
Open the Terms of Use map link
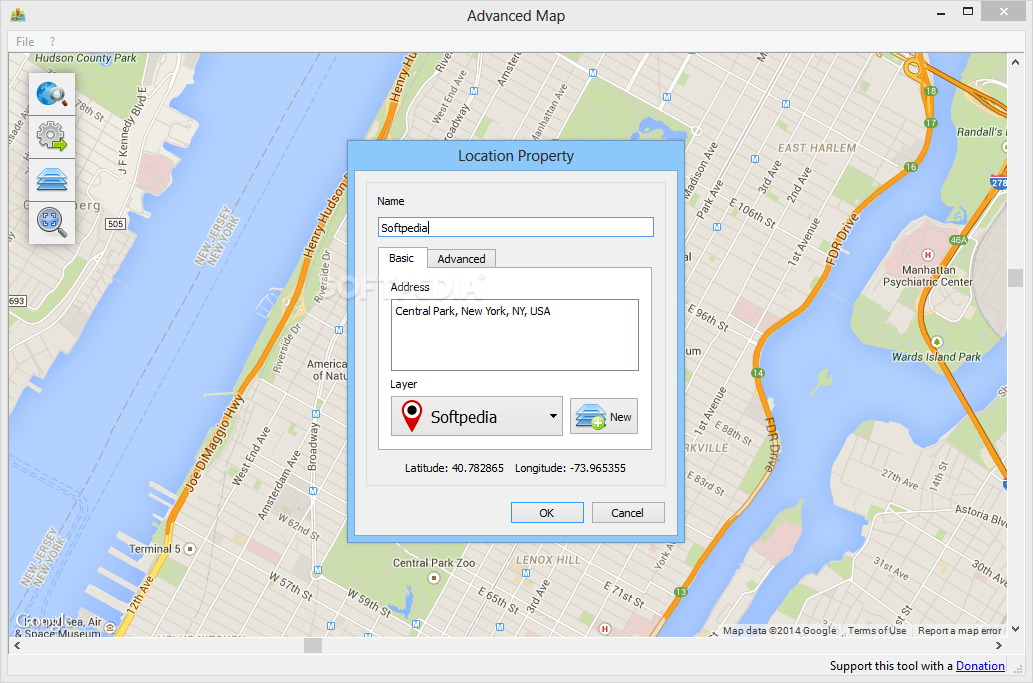[877, 630]
